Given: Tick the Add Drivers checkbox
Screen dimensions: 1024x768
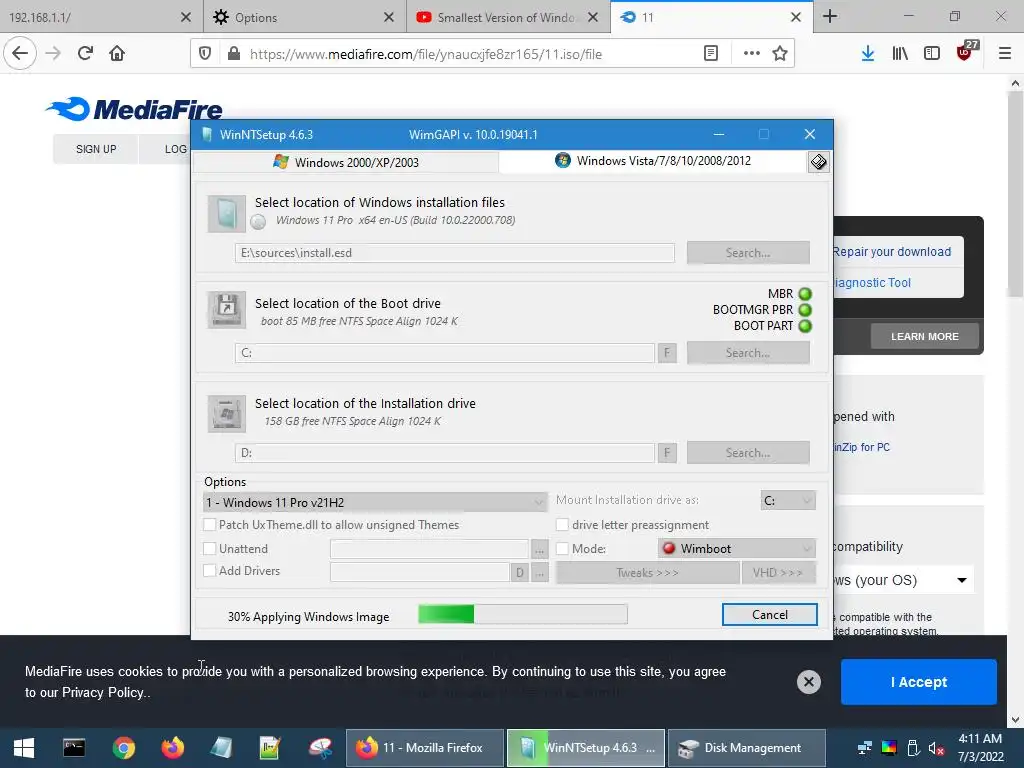Looking at the screenshot, I should tap(210, 570).
